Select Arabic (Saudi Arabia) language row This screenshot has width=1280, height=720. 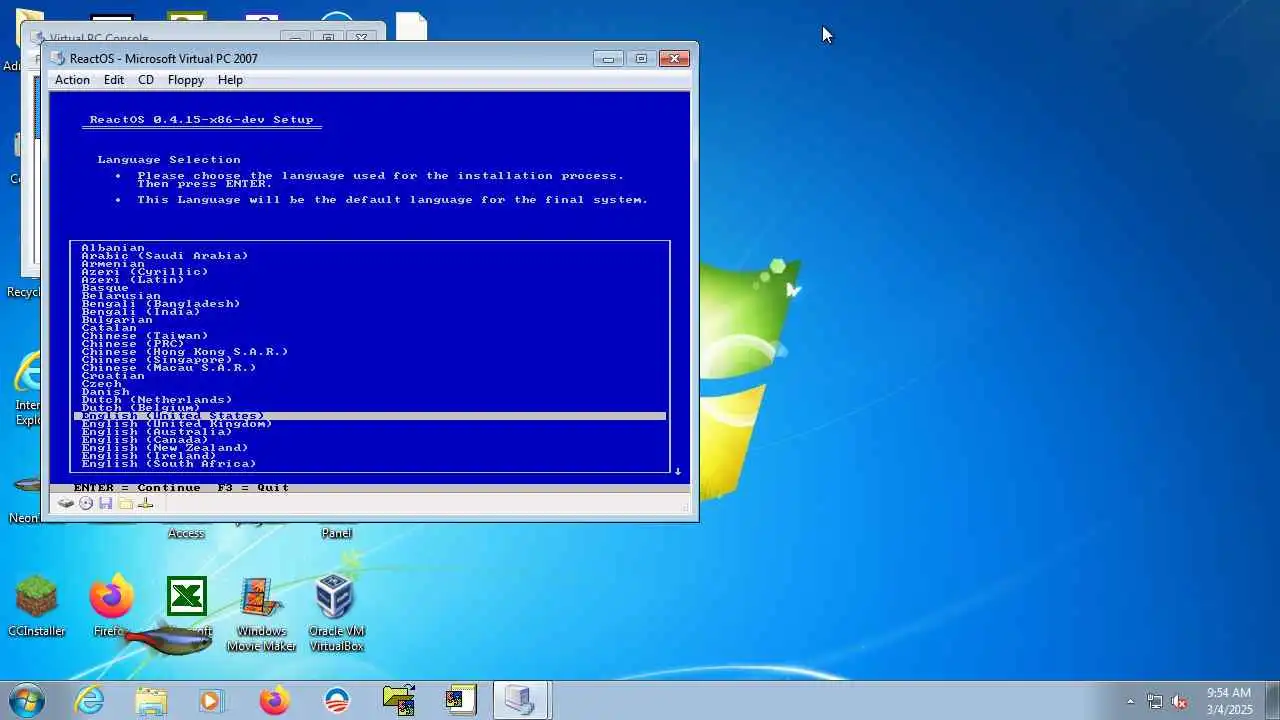point(165,256)
